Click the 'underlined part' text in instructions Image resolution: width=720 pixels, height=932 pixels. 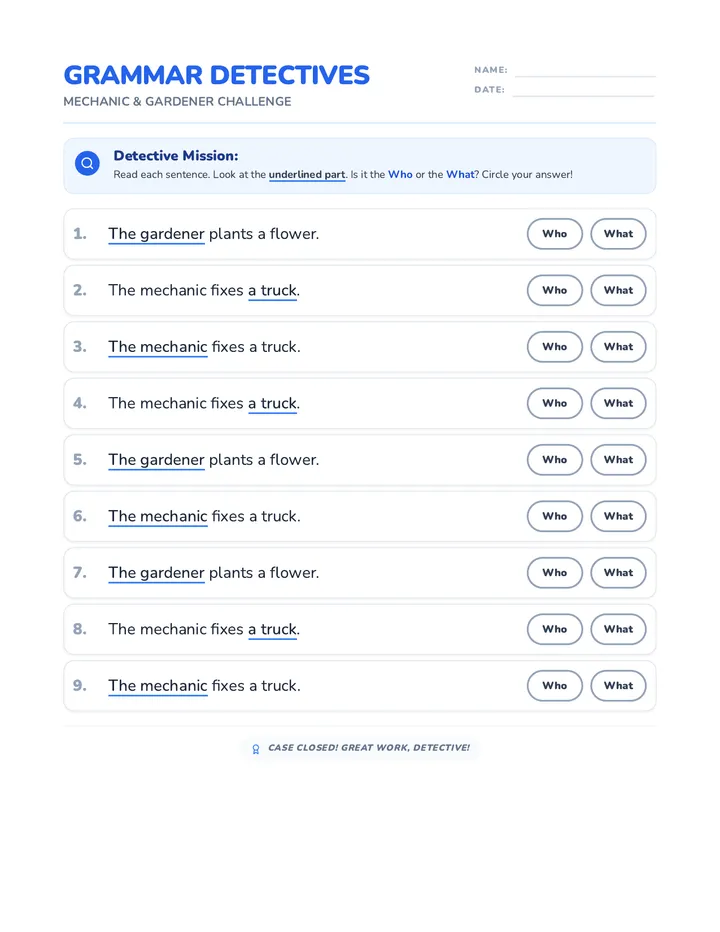pos(307,175)
